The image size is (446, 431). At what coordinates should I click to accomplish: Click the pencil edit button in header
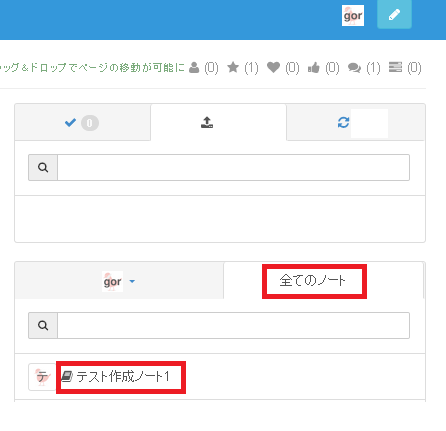click(x=394, y=15)
